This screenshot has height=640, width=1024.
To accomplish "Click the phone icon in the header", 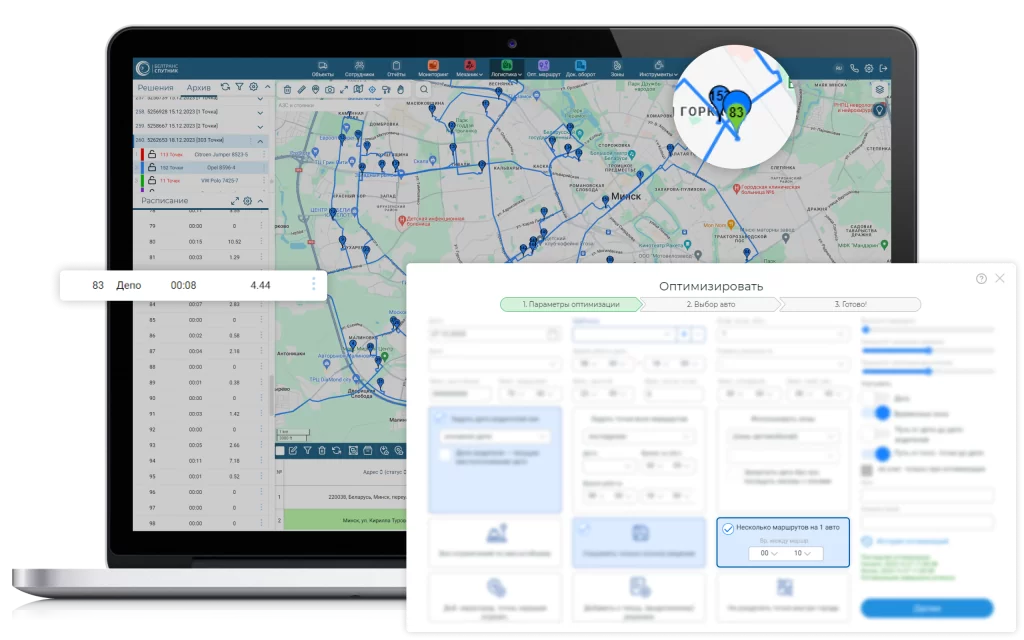I will [x=854, y=68].
